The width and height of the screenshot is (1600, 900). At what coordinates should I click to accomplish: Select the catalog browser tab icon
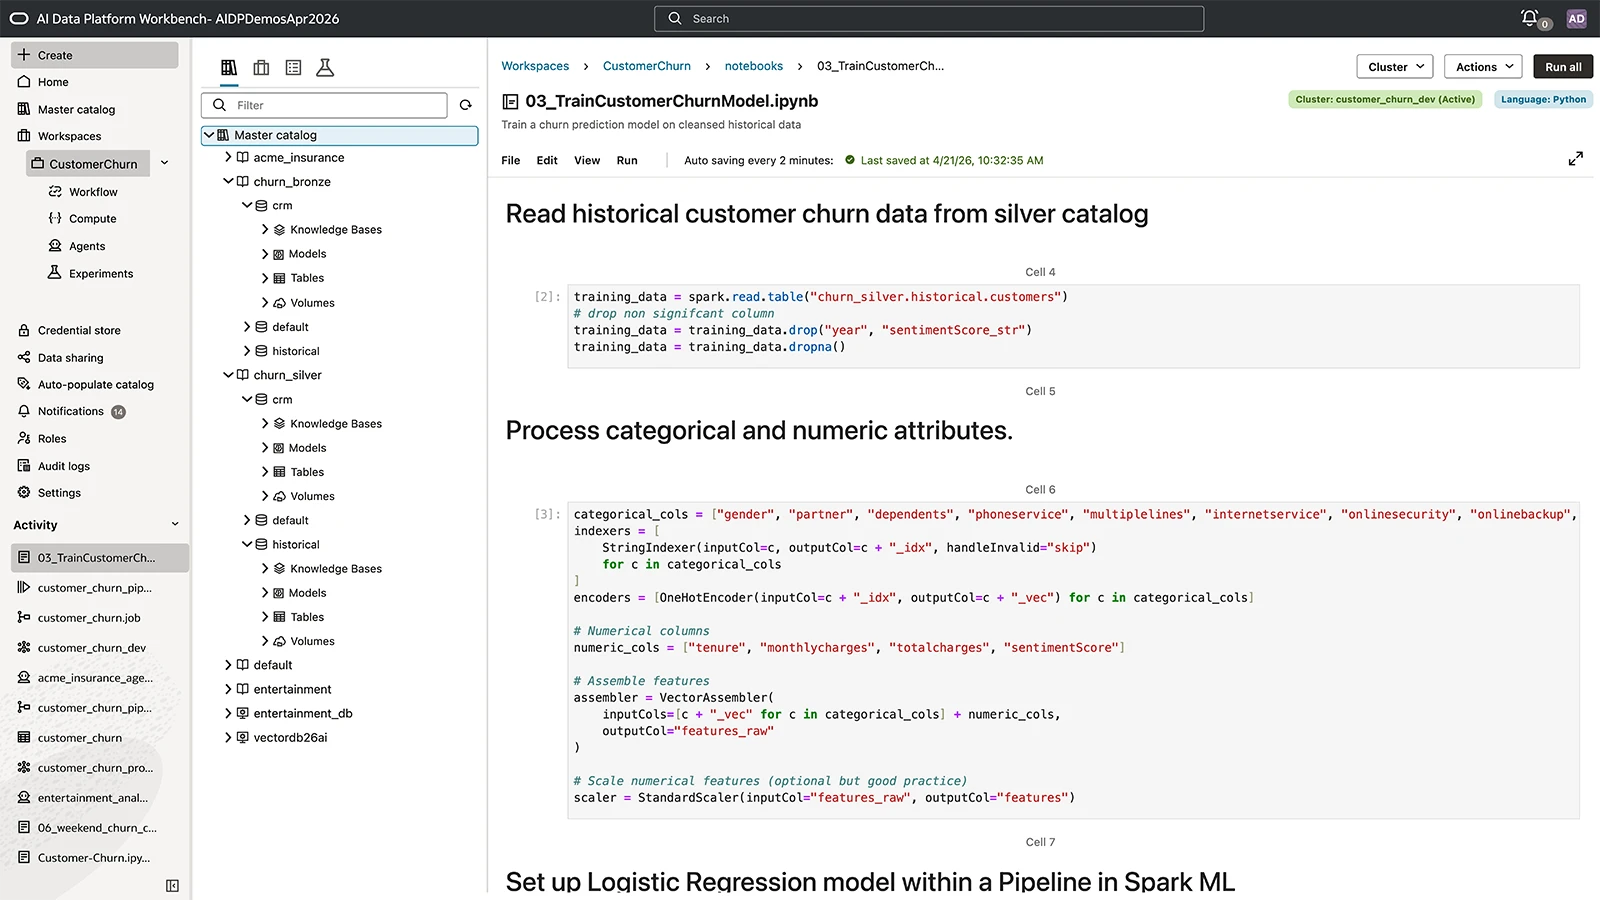[229, 68]
